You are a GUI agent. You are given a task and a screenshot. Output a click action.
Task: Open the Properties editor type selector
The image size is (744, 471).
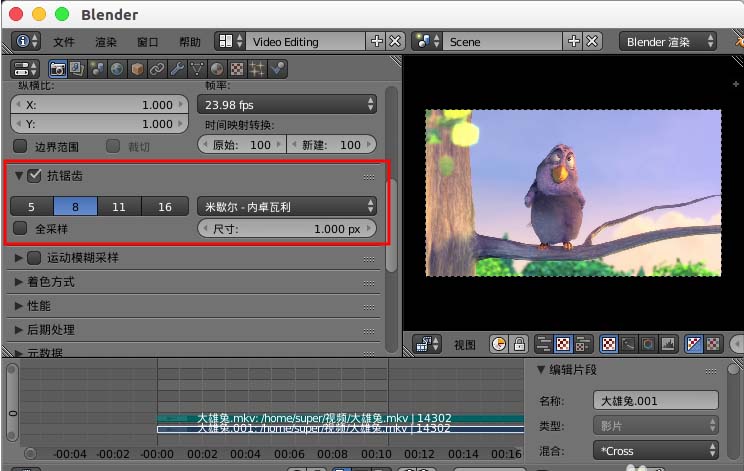pyautogui.click(x=25, y=69)
